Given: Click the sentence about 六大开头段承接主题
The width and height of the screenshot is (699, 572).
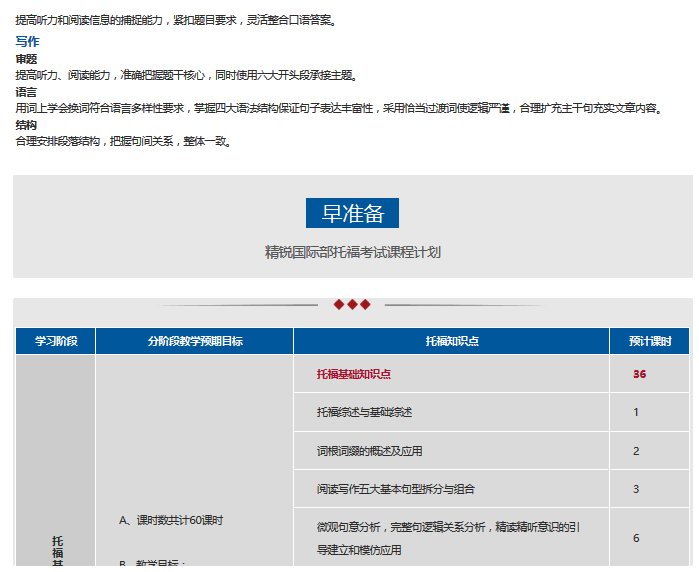Looking at the screenshot, I should point(187,75).
